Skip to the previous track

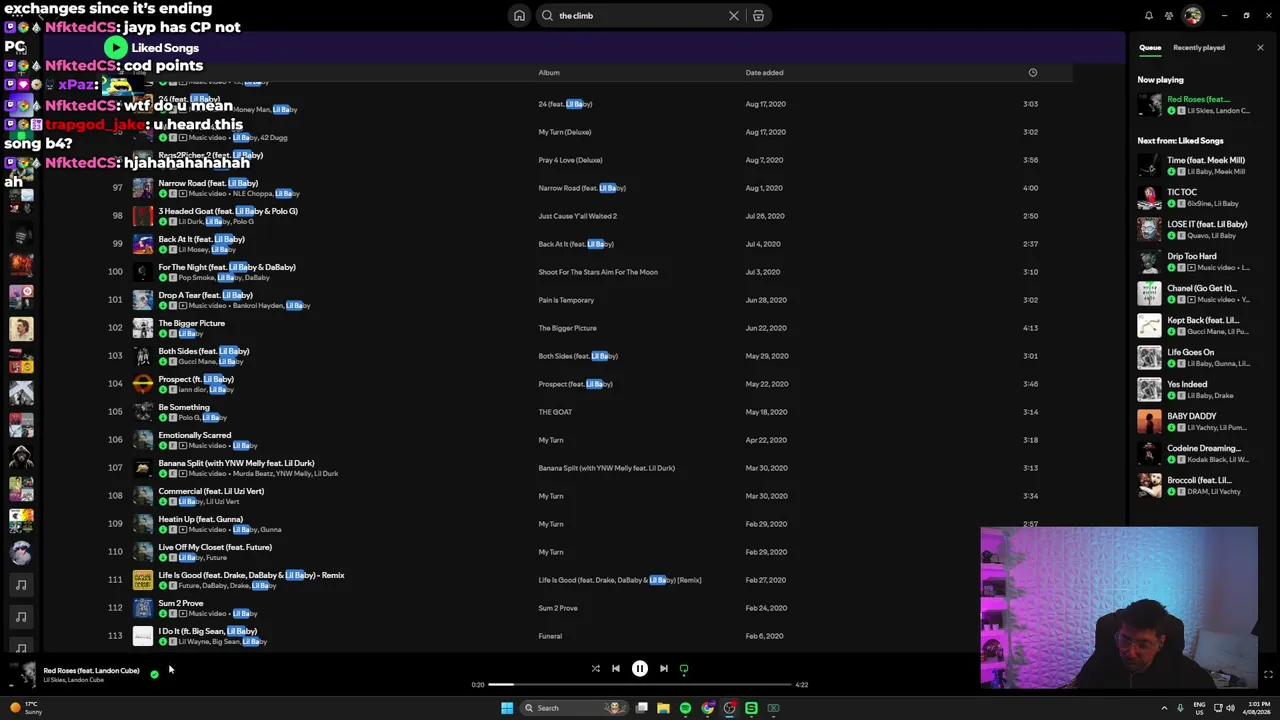click(x=616, y=669)
